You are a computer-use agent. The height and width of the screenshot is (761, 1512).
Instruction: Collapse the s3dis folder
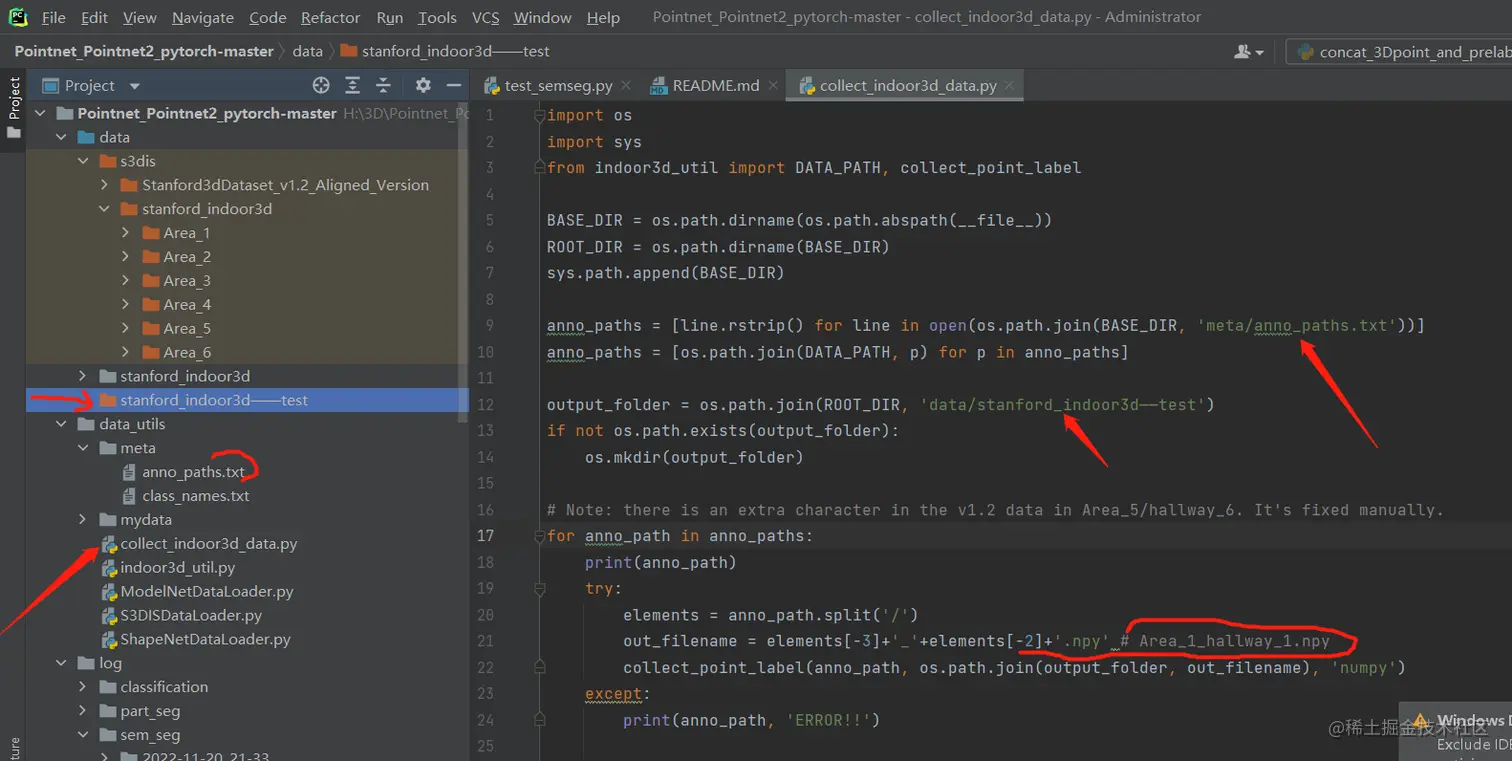(83, 161)
